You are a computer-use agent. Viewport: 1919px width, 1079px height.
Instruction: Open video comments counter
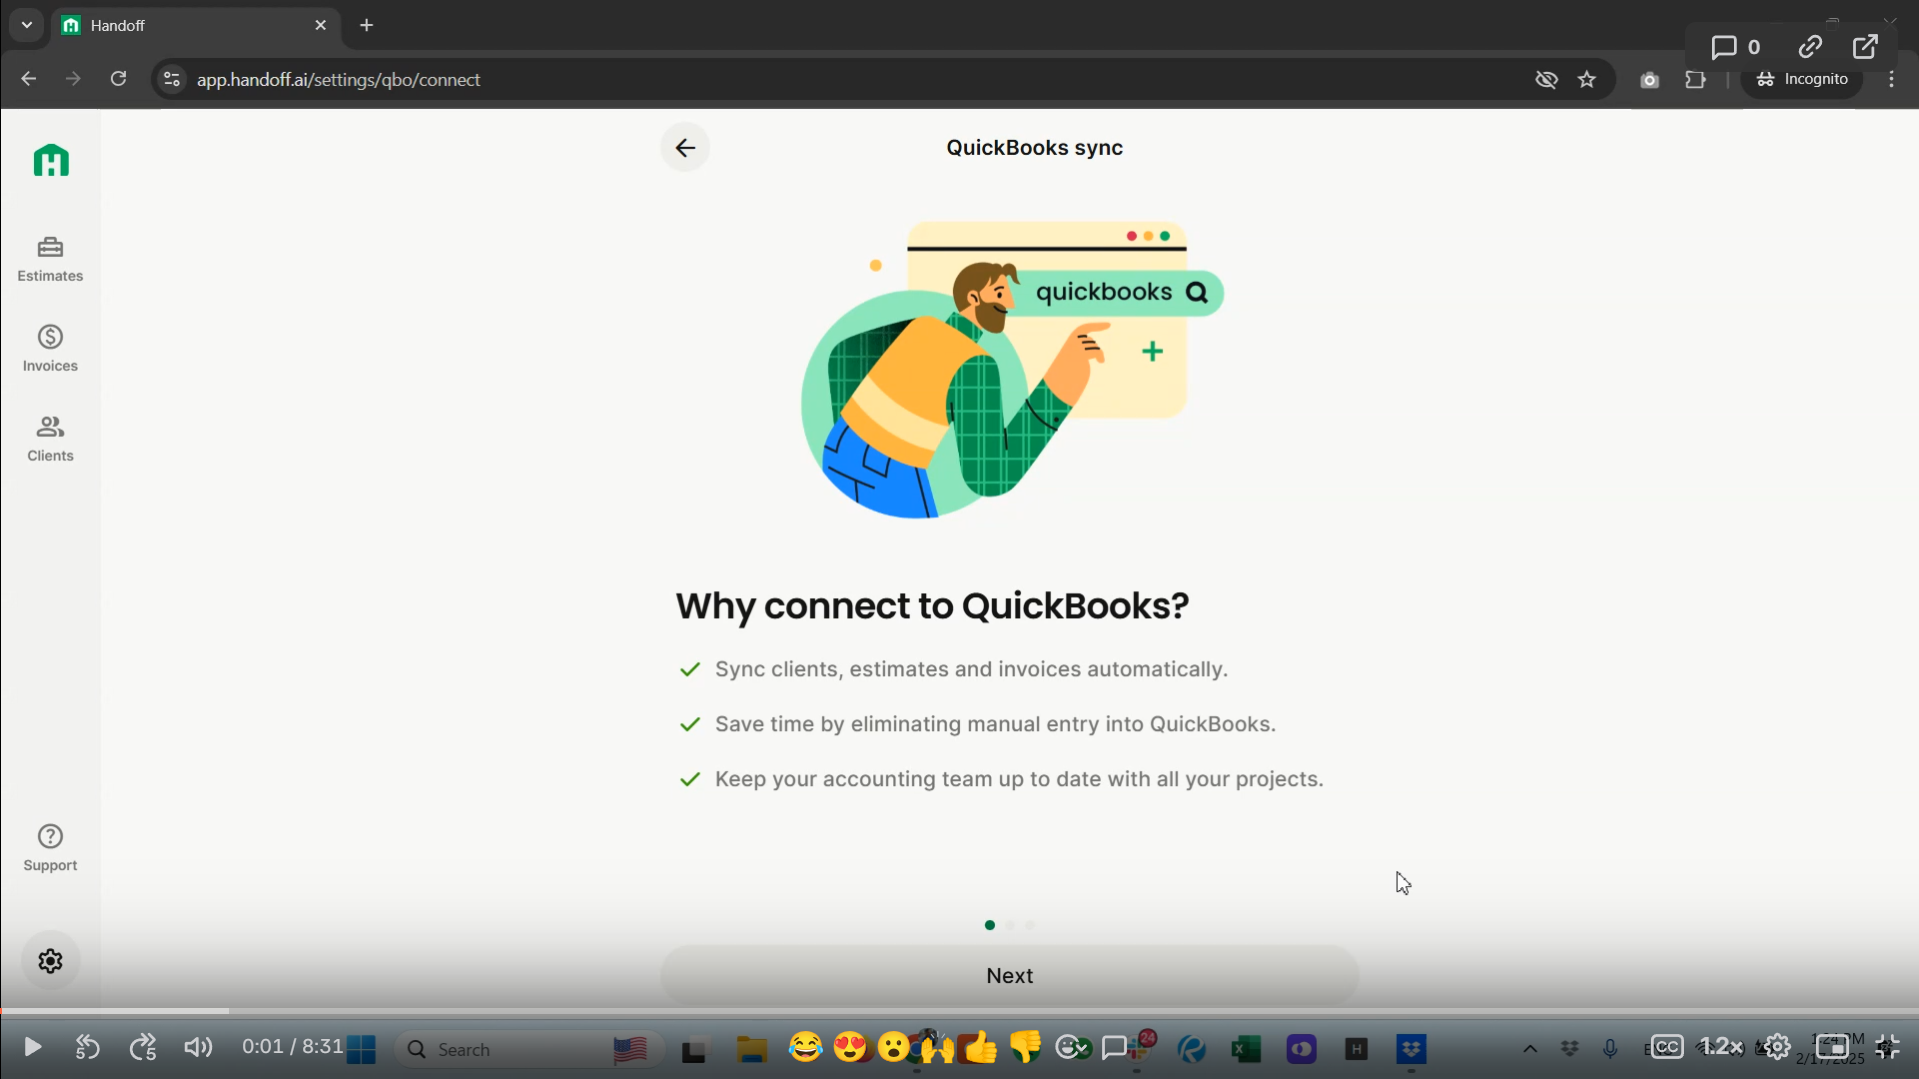tap(1735, 47)
